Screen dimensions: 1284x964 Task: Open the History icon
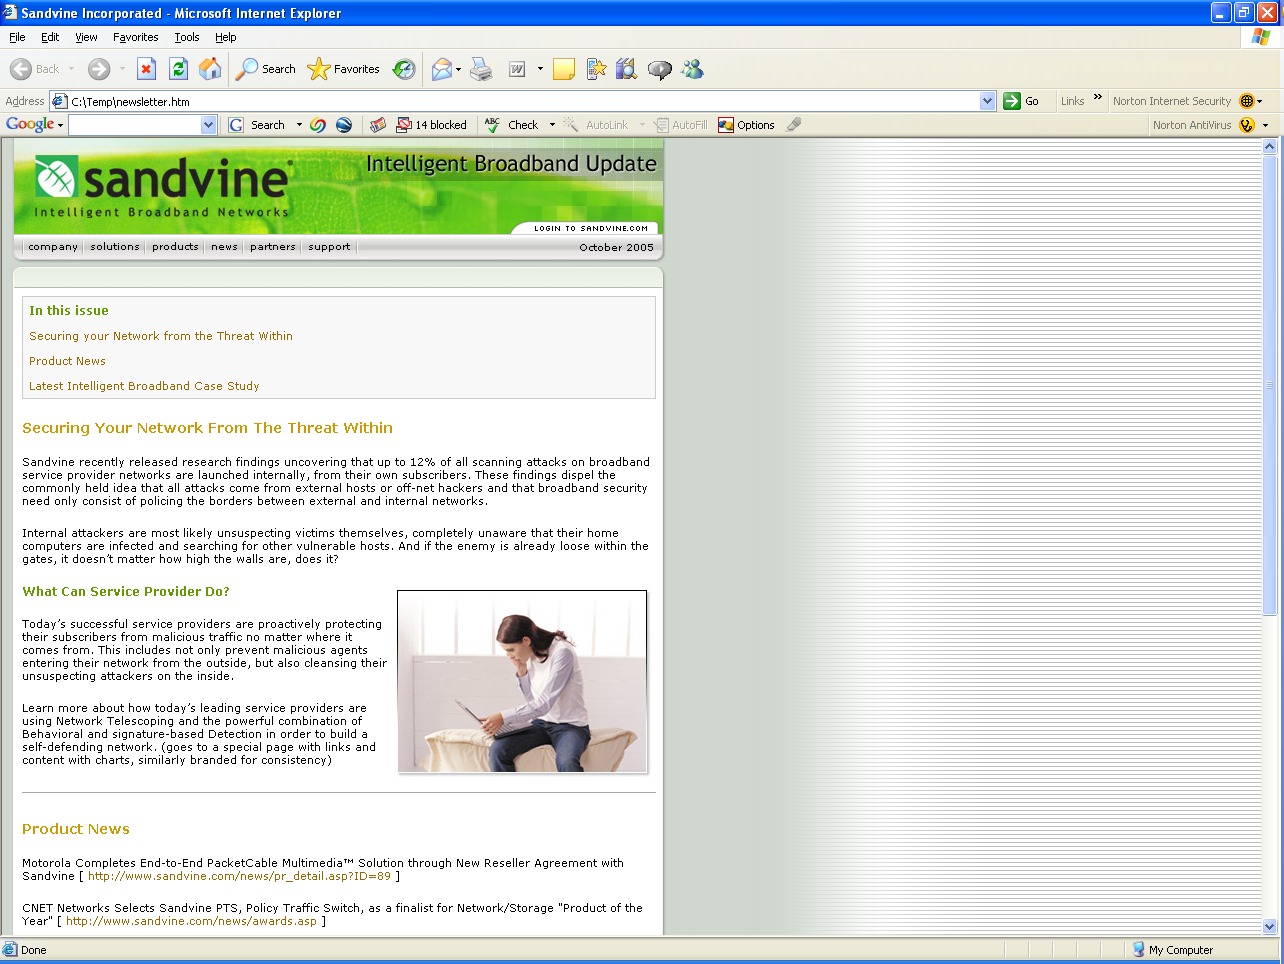click(404, 69)
